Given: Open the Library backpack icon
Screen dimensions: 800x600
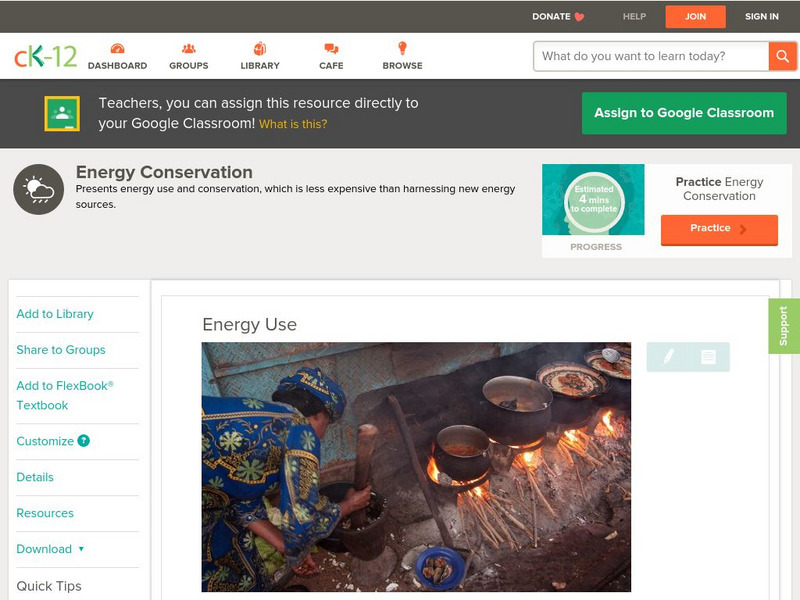Looking at the screenshot, I should 260,48.
